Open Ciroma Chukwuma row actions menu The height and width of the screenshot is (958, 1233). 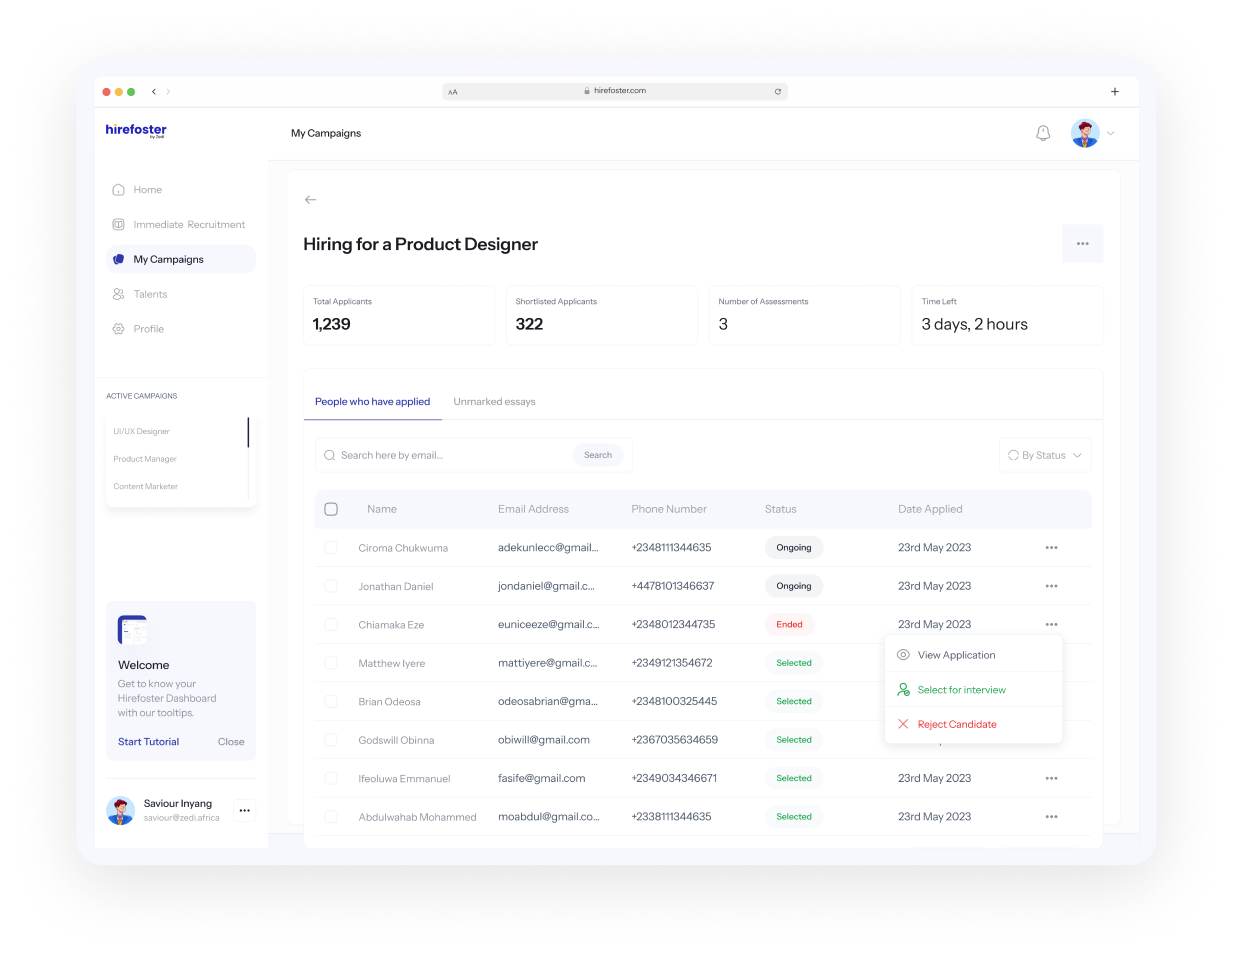pyautogui.click(x=1051, y=548)
